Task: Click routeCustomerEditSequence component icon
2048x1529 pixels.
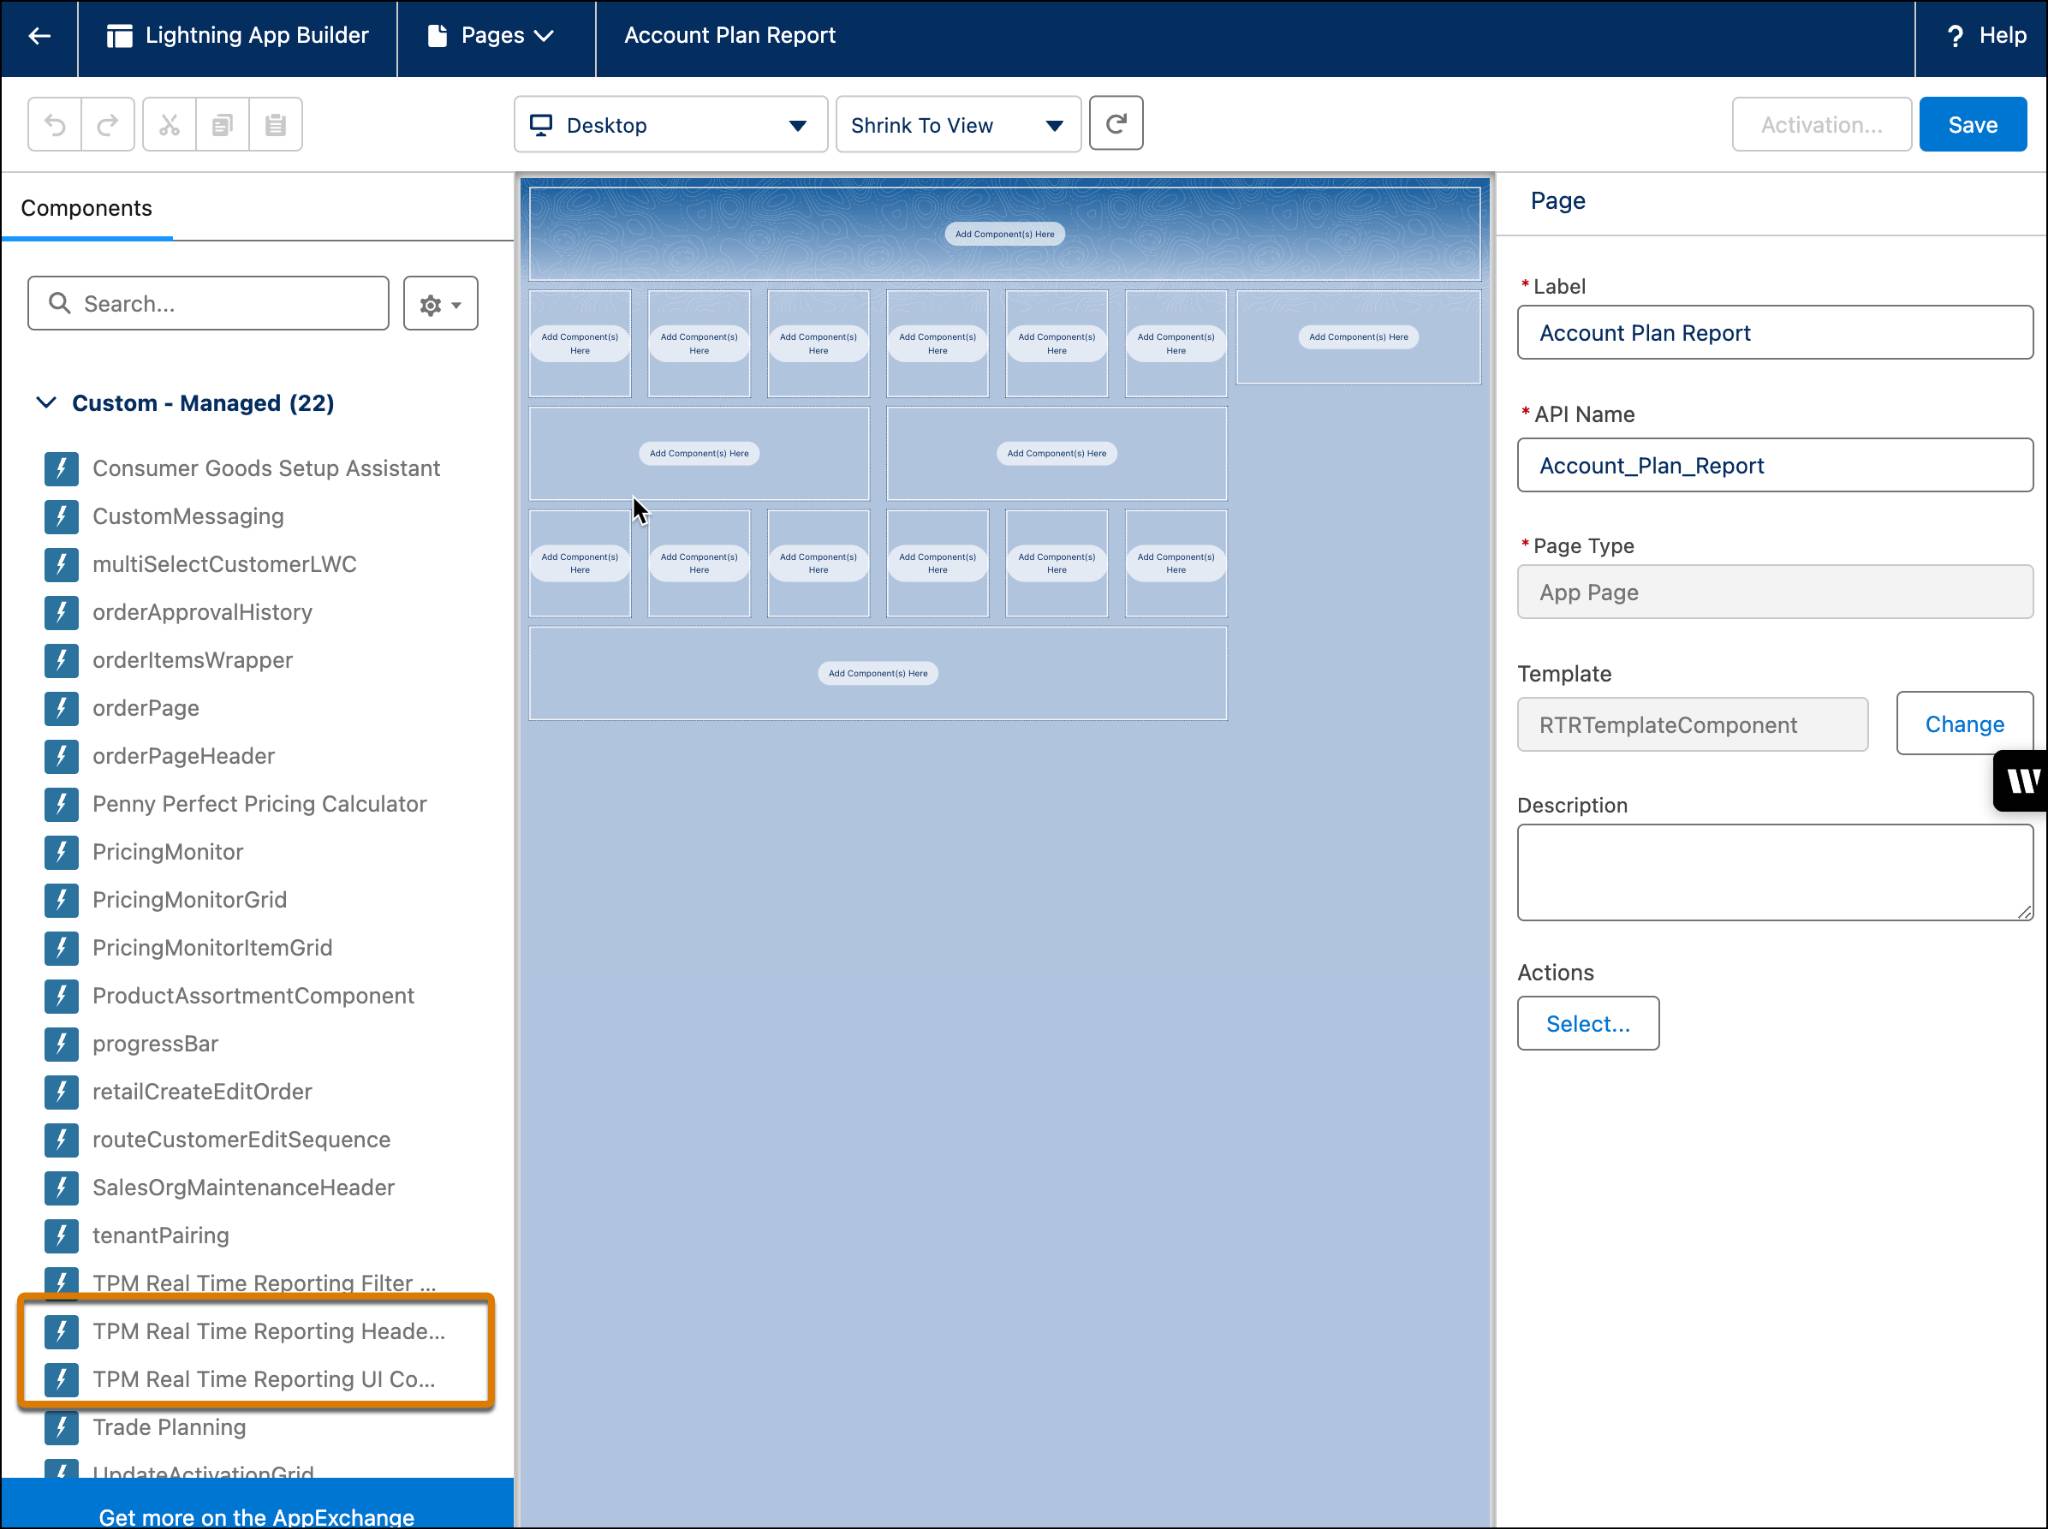Action: [x=62, y=1140]
